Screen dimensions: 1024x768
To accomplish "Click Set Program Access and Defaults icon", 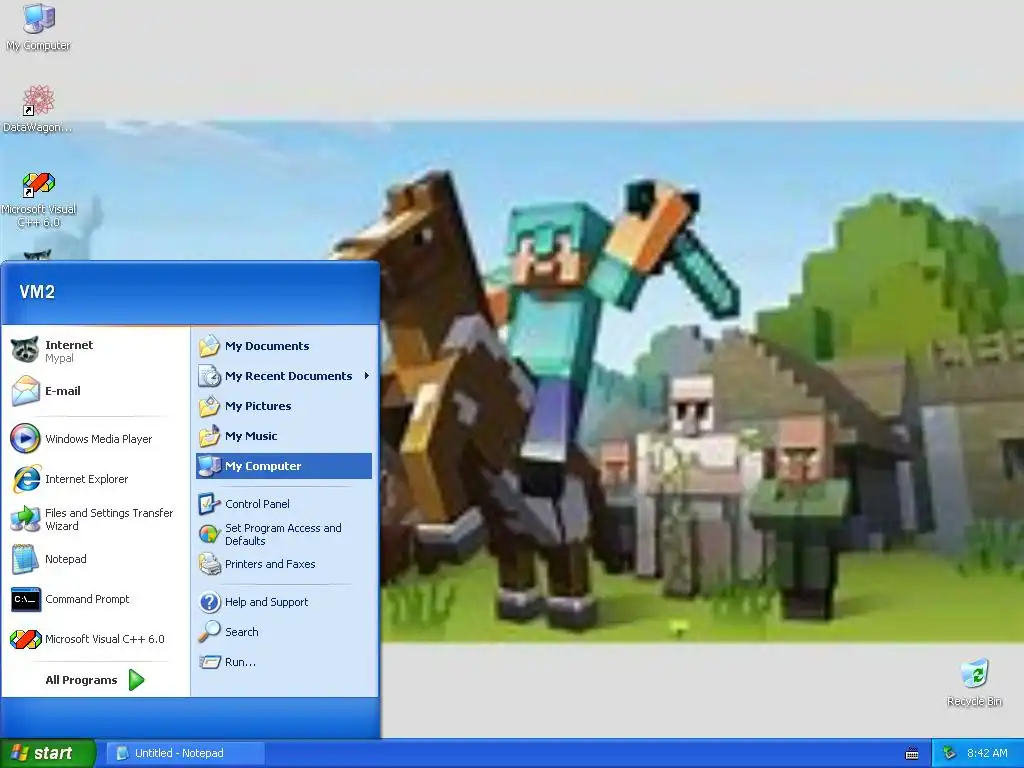I will click(x=210, y=534).
